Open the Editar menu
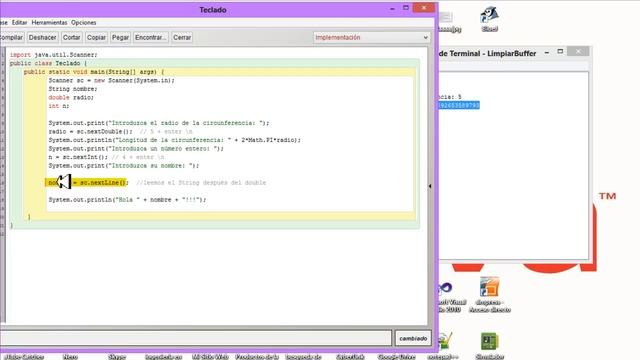Viewport: 640px width, 360px height. [19, 22]
